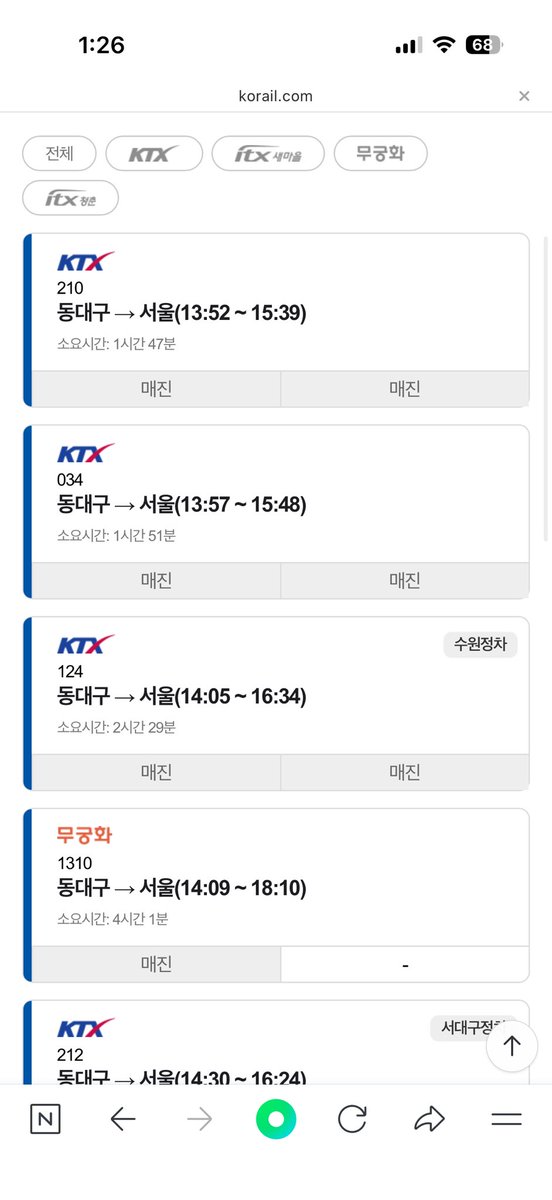Tap right 매진 button for KTX 034
552x1200 pixels.
click(x=405, y=580)
